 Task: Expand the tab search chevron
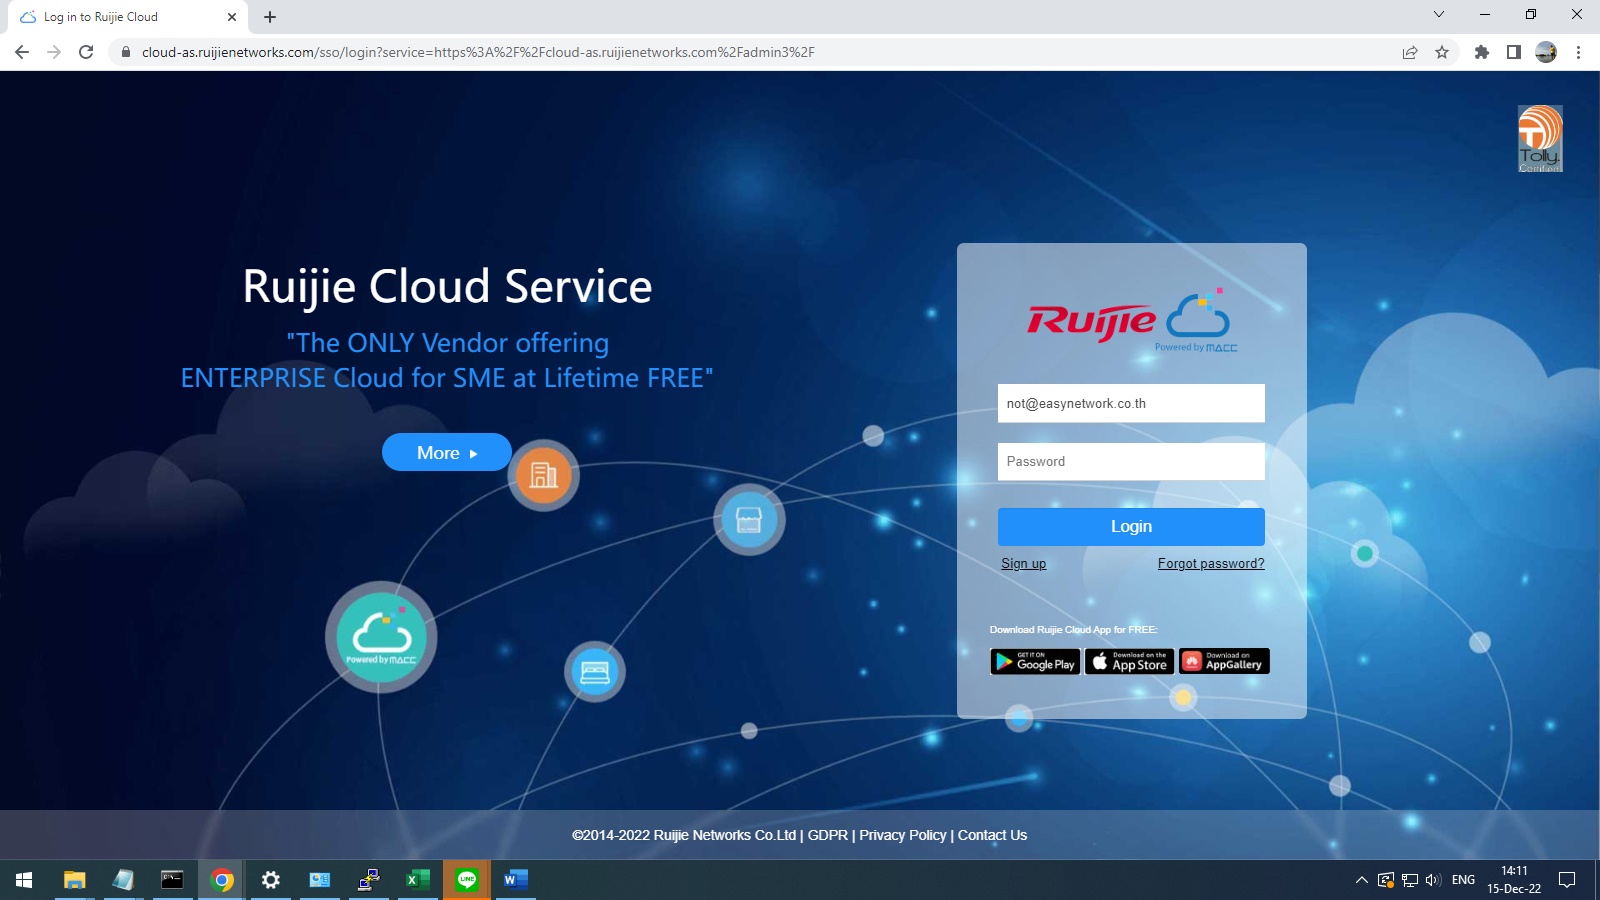(1439, 14)
